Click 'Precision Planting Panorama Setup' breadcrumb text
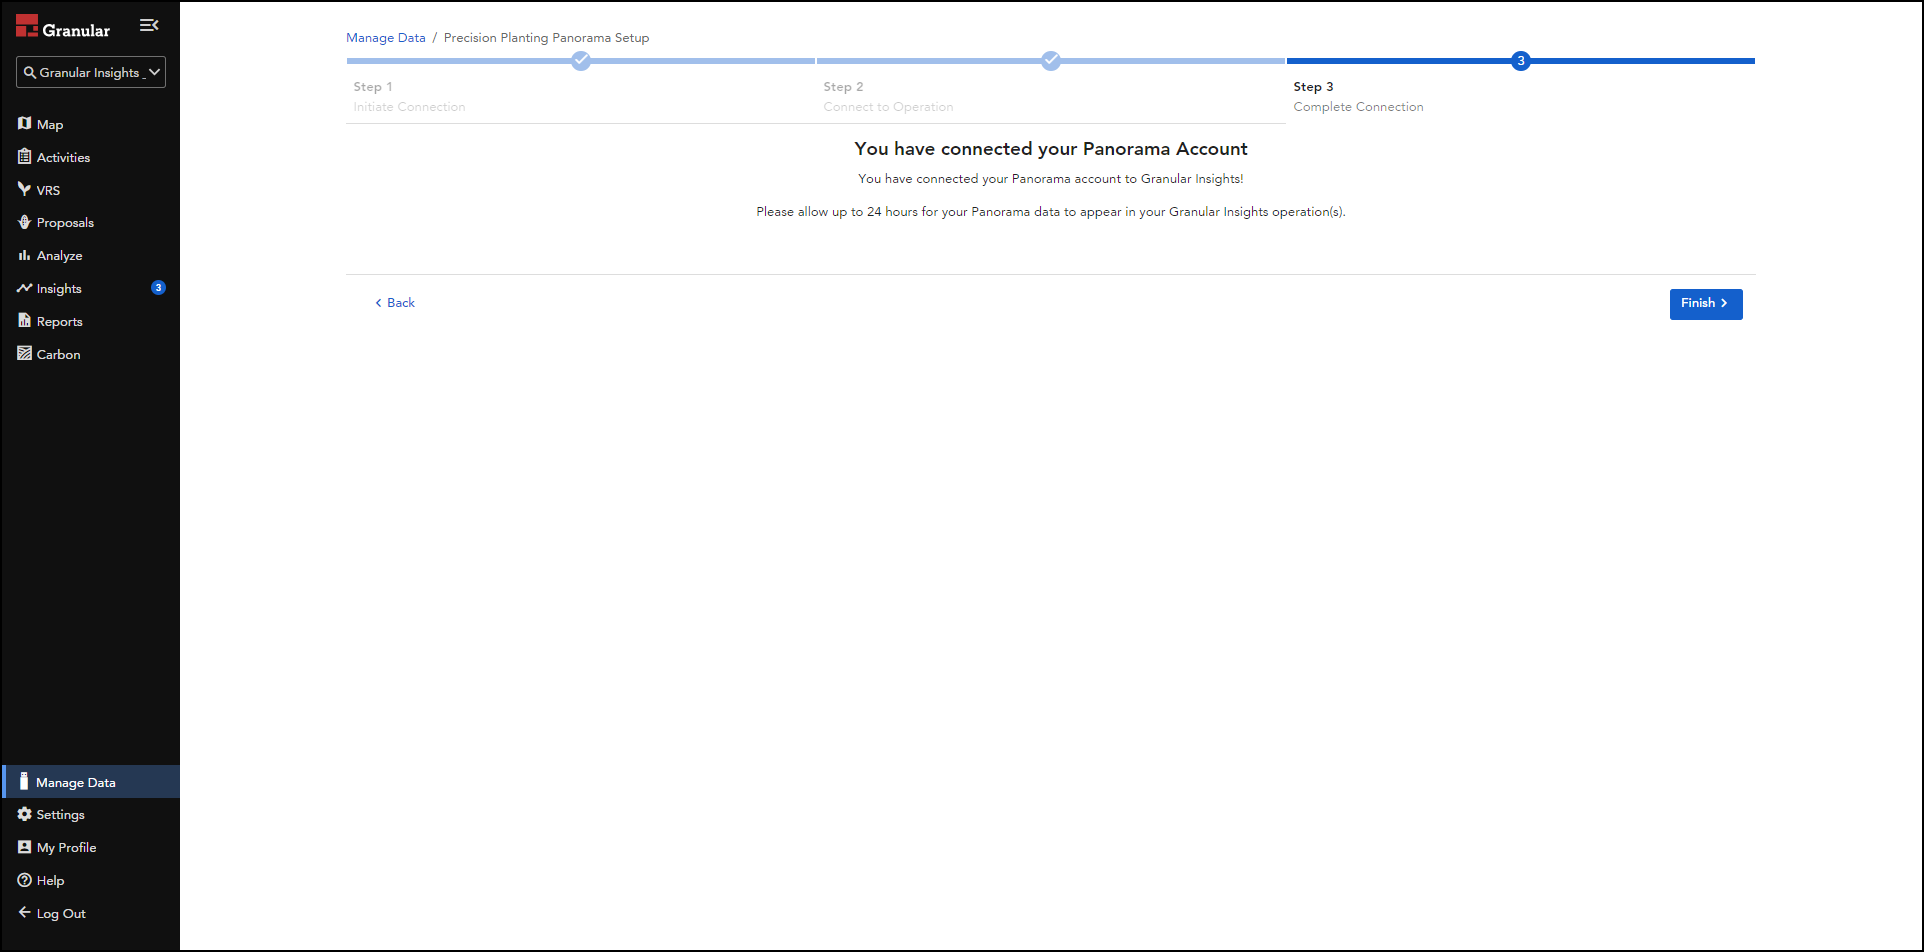 [x=546, y=38]
